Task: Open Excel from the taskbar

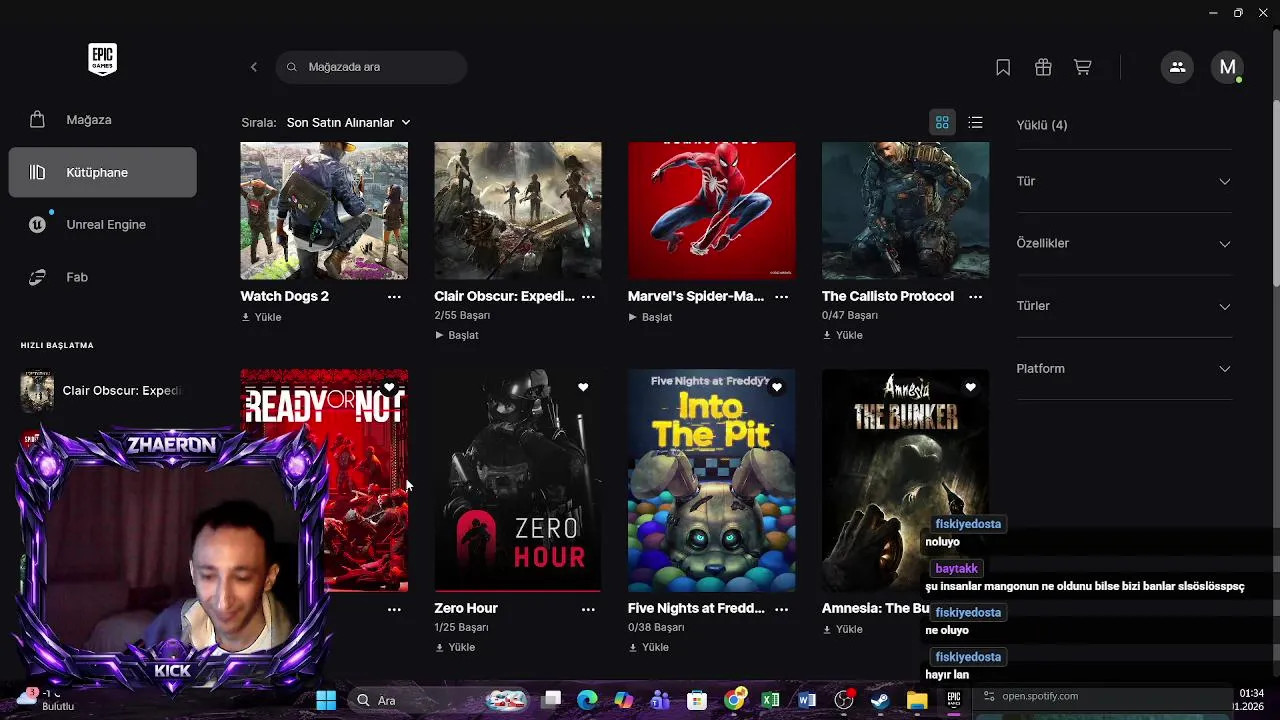Action: tap(770, 701)
